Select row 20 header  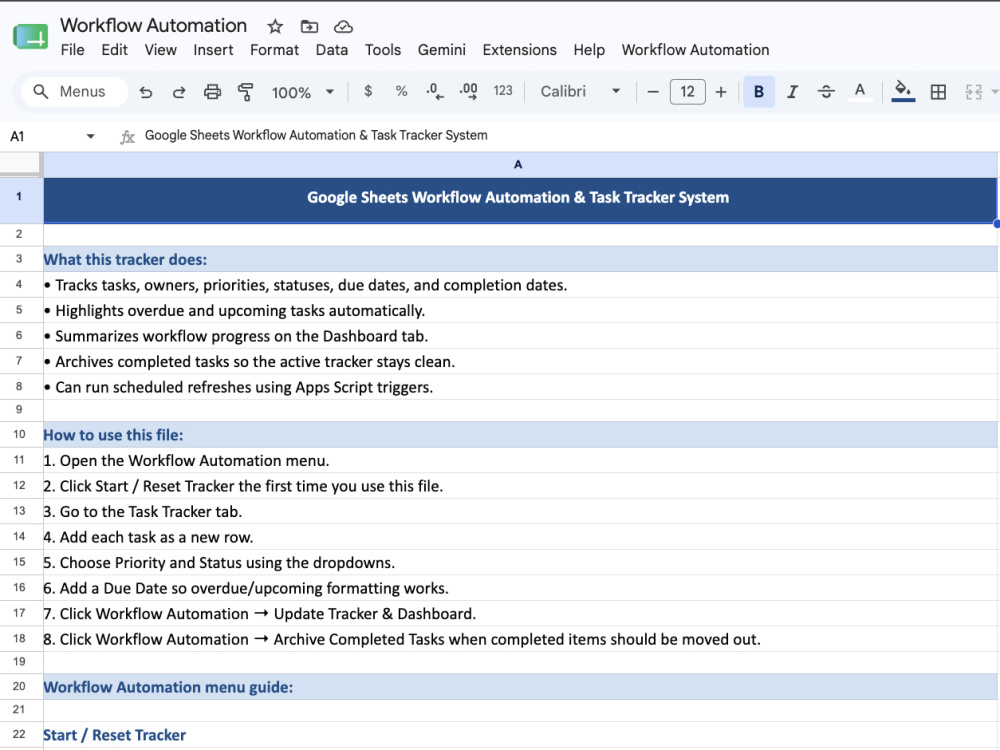point(19,686)
